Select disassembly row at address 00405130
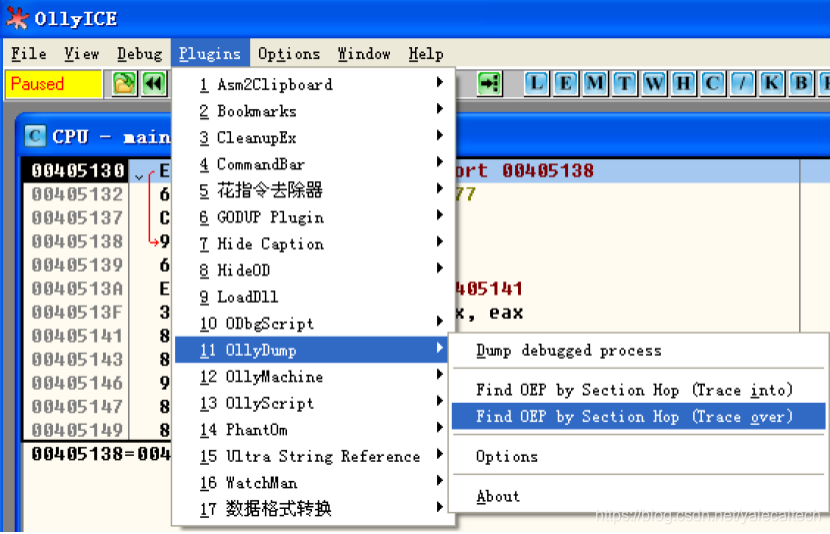 (78, 170)
